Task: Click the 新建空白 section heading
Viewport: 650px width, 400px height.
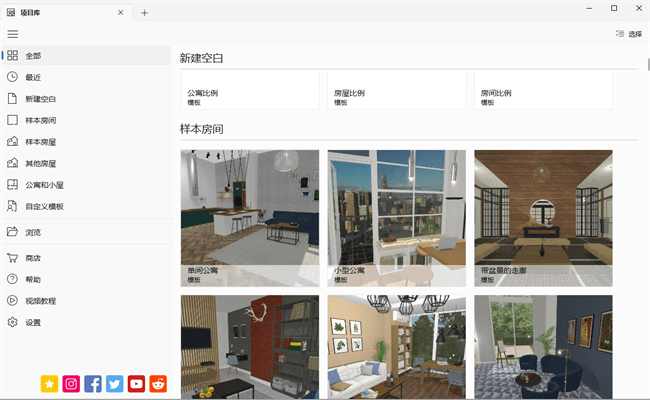Action: point(201,58)
